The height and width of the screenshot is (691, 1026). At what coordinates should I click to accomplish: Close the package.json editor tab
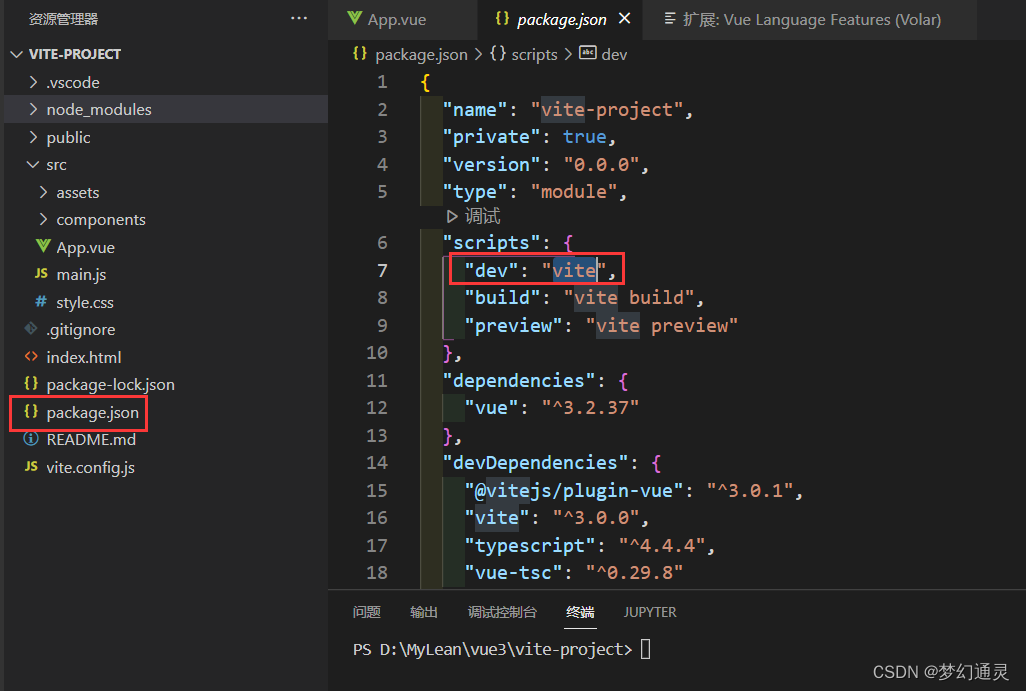pyautogui.click(x=625, y=19)
